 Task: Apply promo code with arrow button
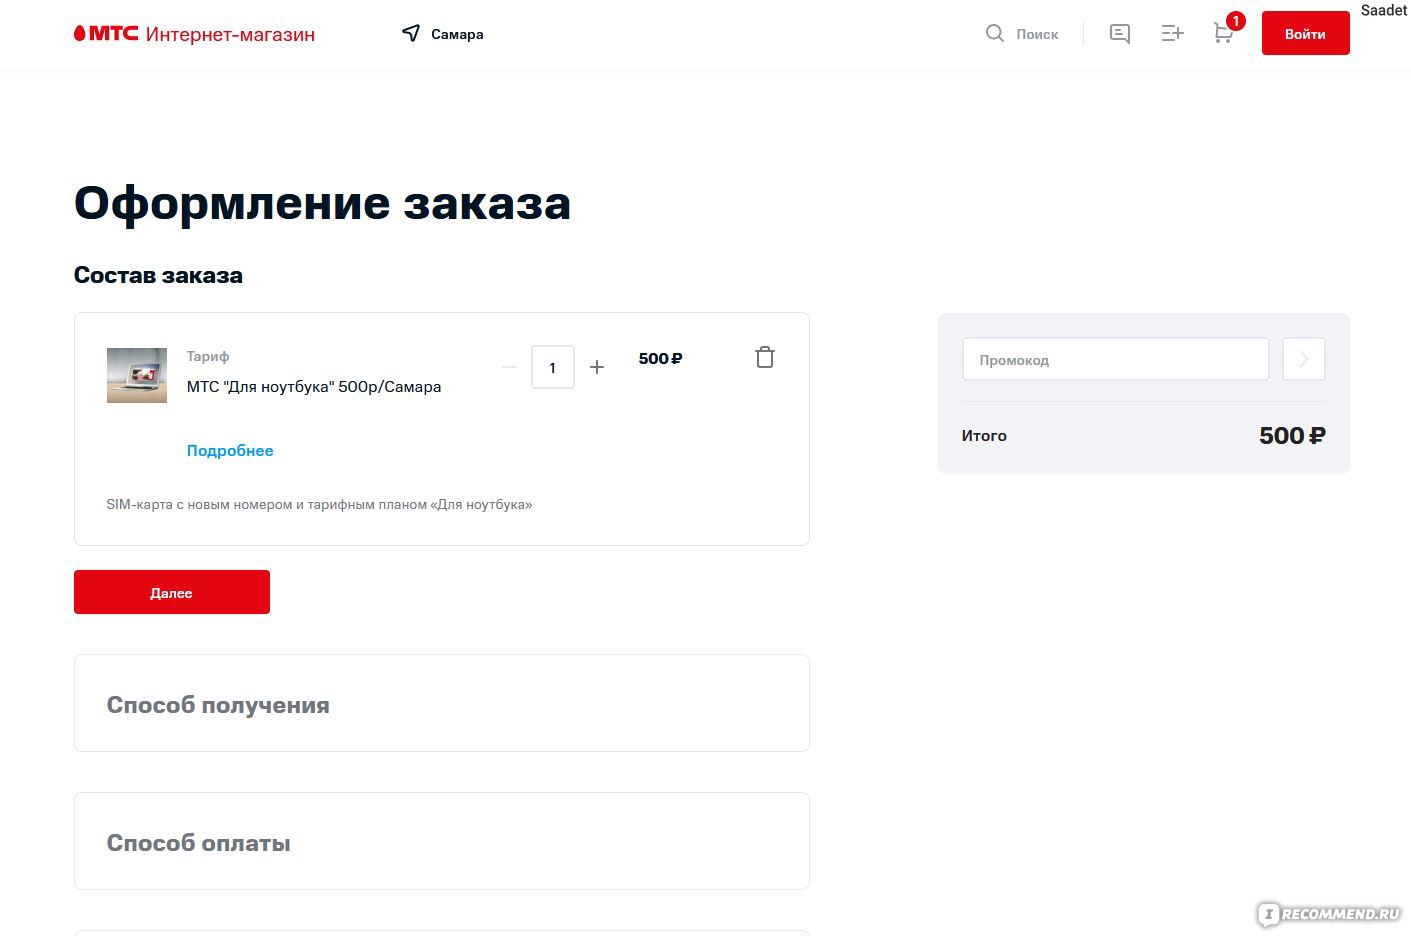[1304, 359]
